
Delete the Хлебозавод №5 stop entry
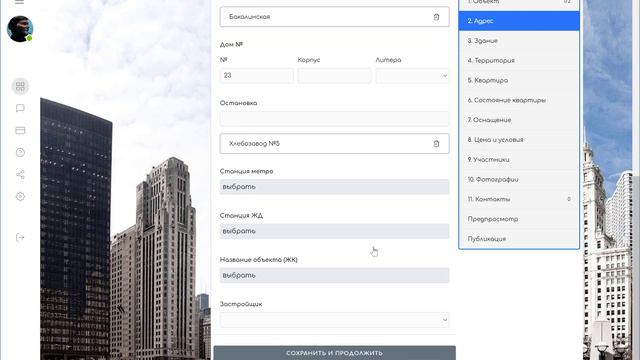point(436,144)
